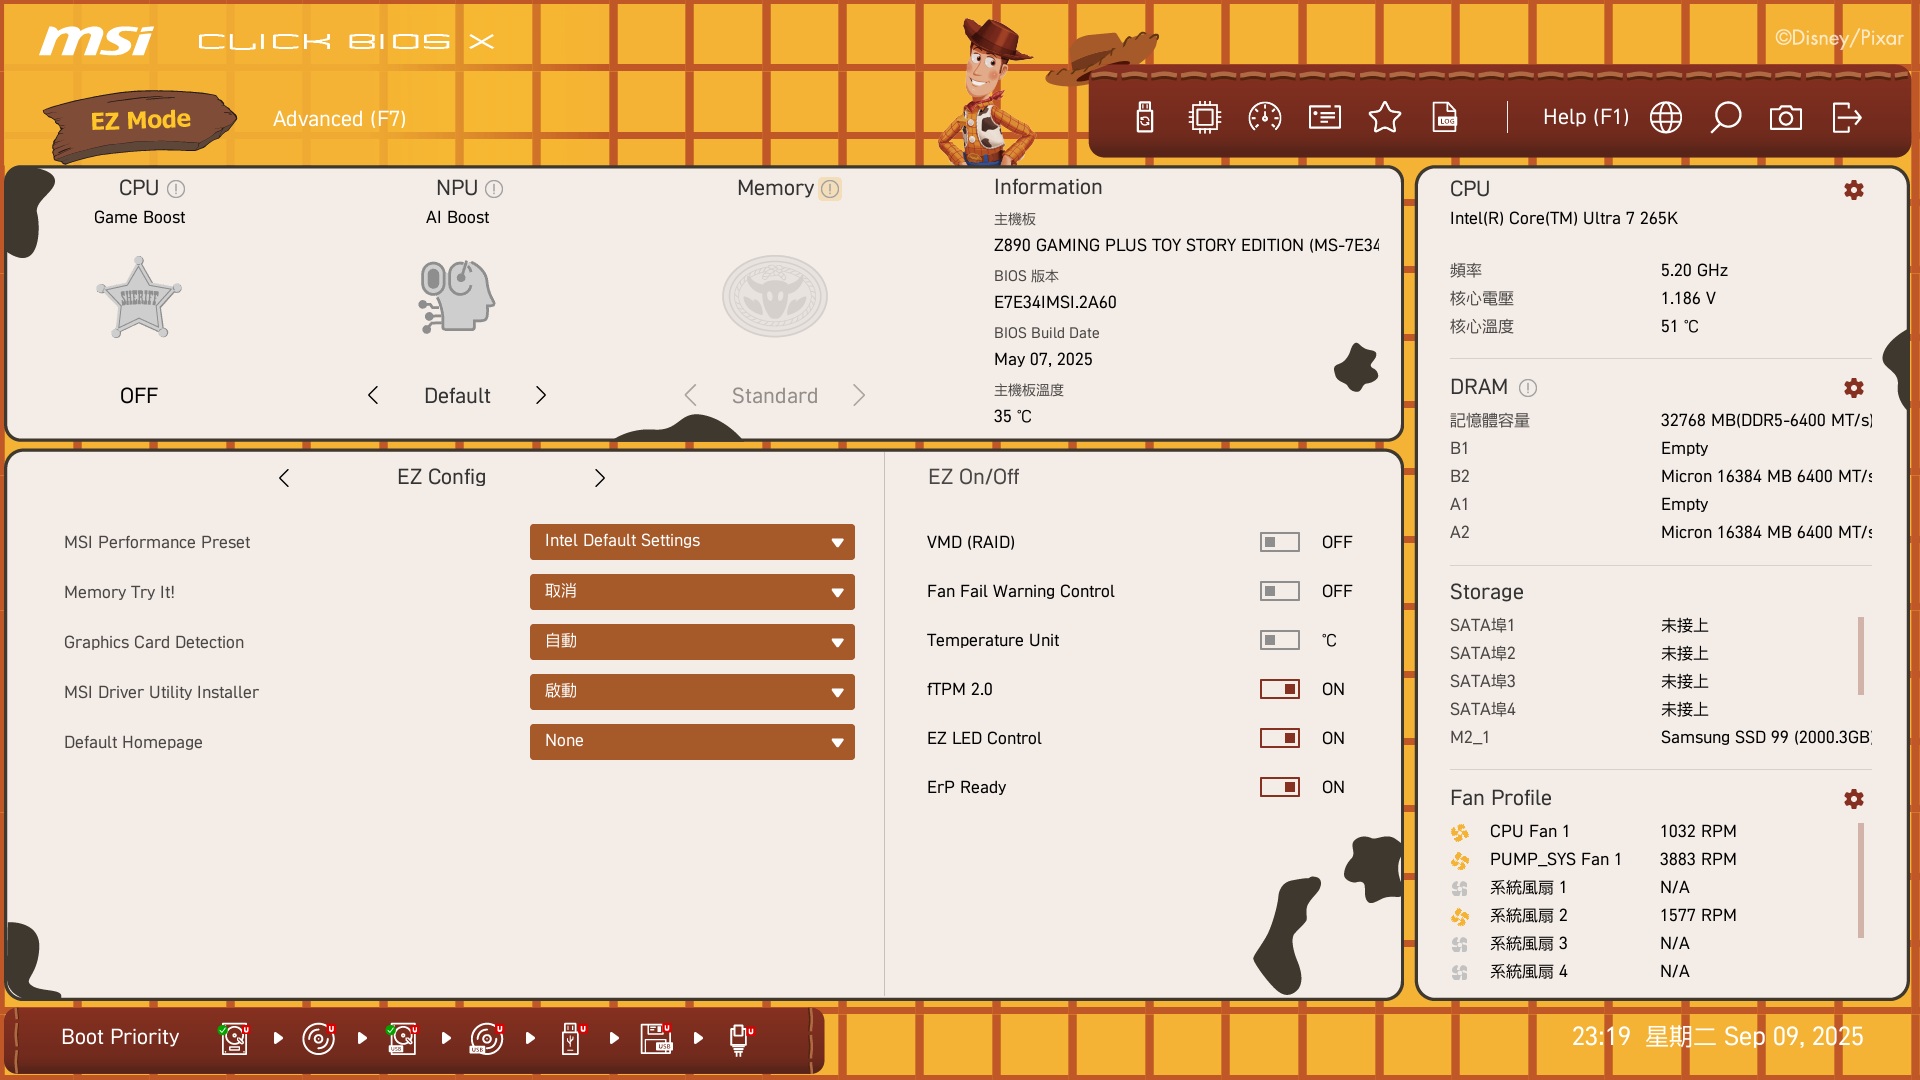1920x1080 pixels.
Task: Click the Memory profile emblem
Action: [x=775, y=296]
